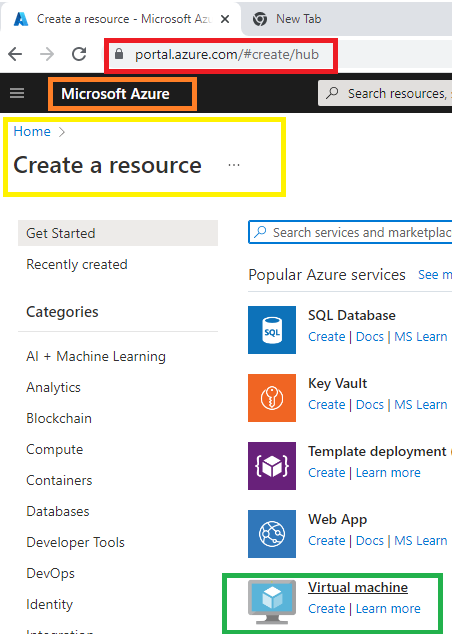Click Create under Template deployment
The image size is (452, 634).
pyautogui.click(x=327, y=472)
